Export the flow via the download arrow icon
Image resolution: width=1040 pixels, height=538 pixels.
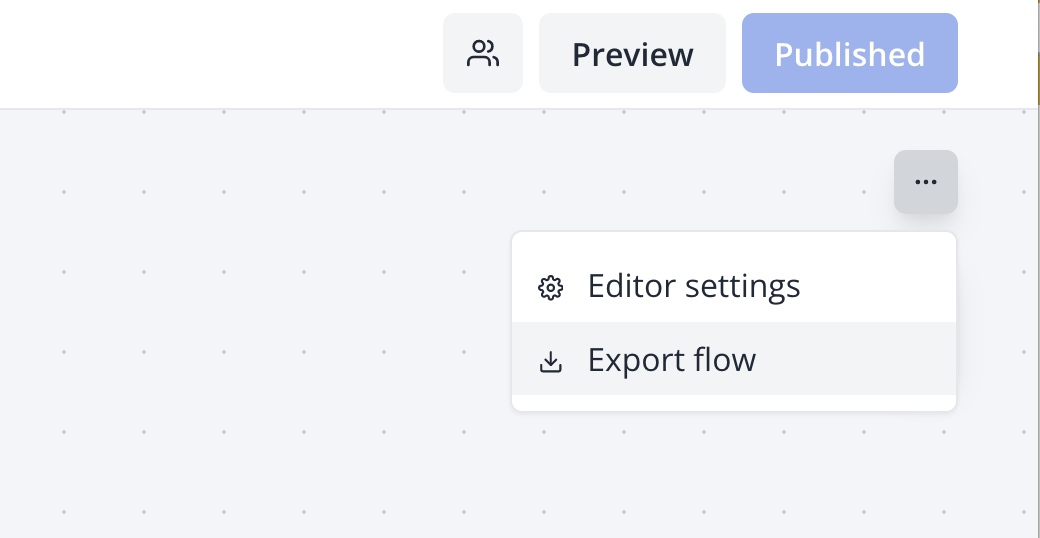tap(550, 360)
